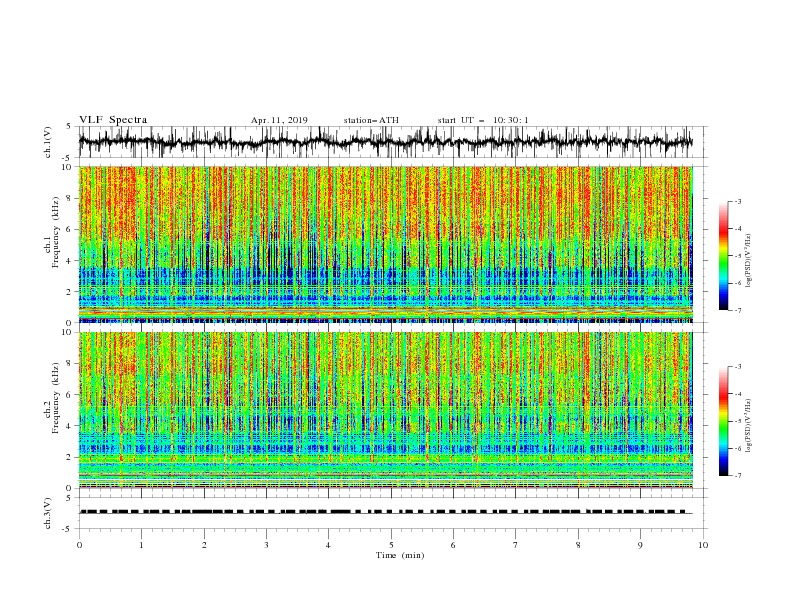The image size is (792, 612).
Task: Click the "VLF Spectra" plot title
Action: pyautogui.click(x=113, y=120)
